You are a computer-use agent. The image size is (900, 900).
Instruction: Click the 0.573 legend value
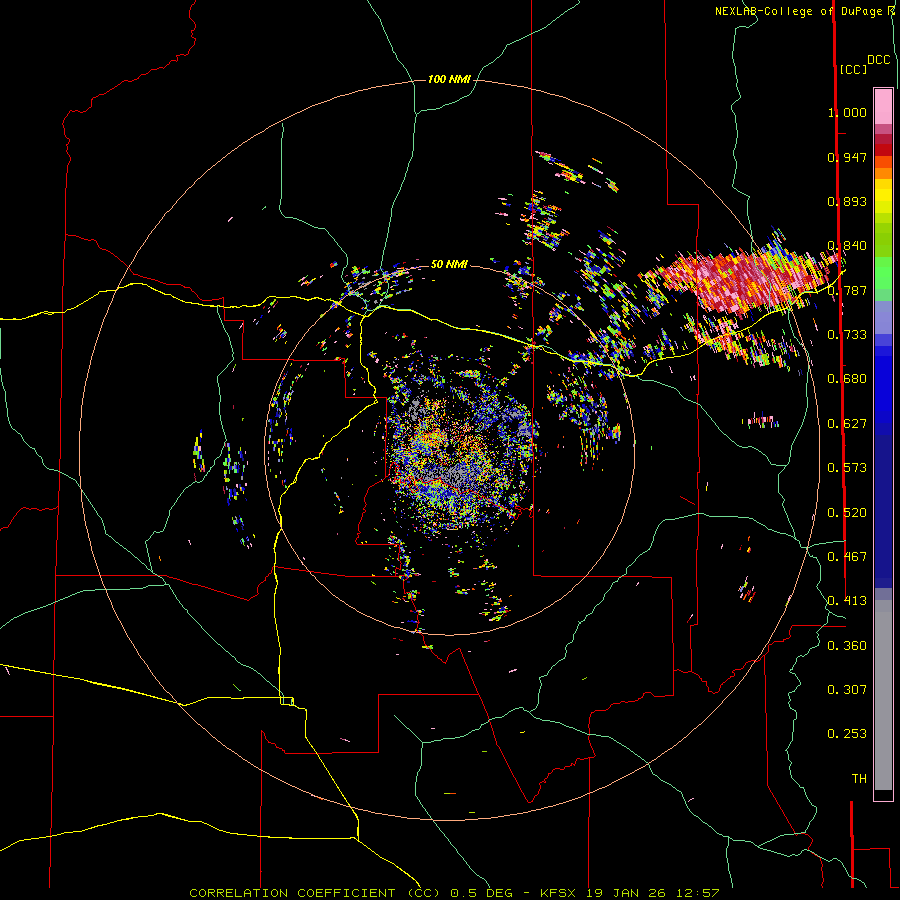[847, 468]
